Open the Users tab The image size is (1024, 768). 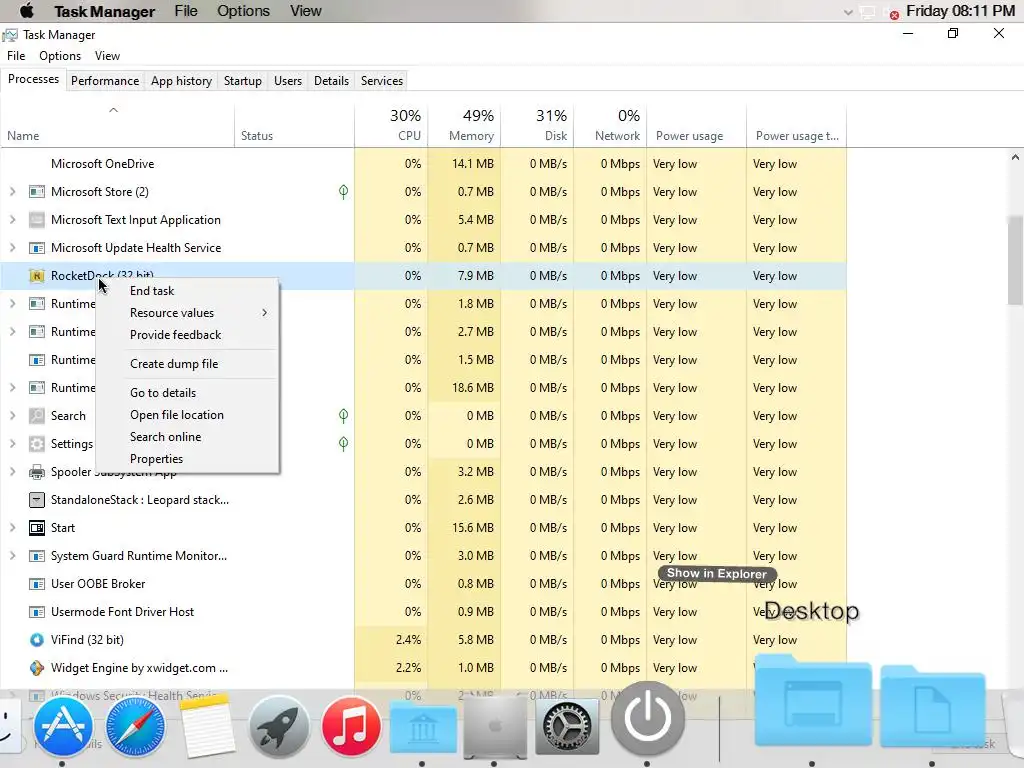pyautogui.click(x=288, y=81)
